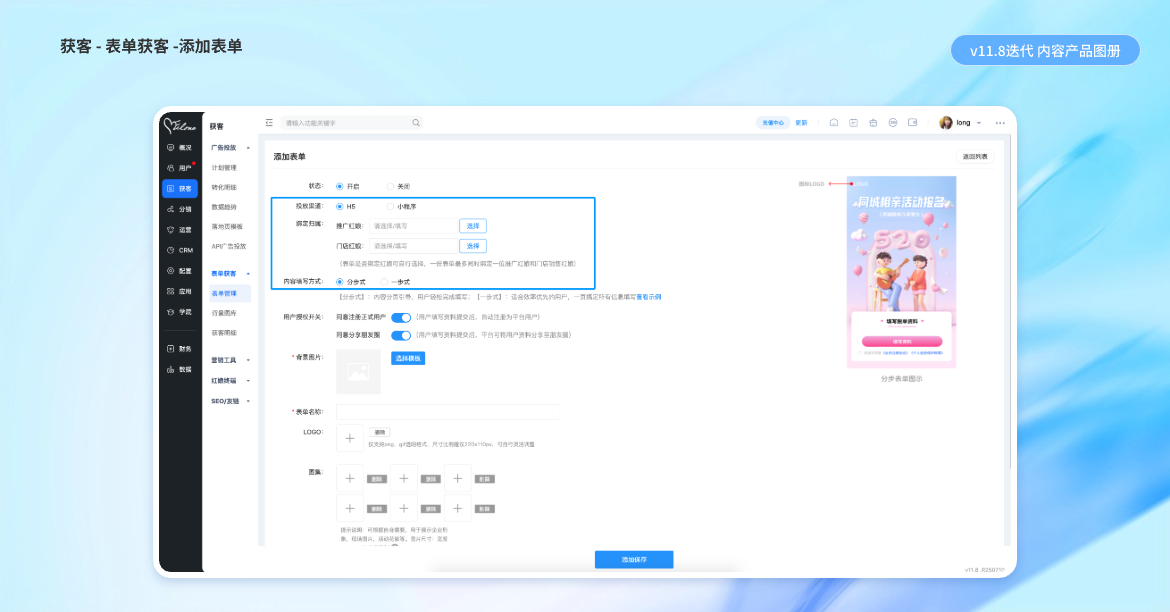Open 转化明细 submenu item
This screenshot has width=1170, height=612.
pos(224,187)
